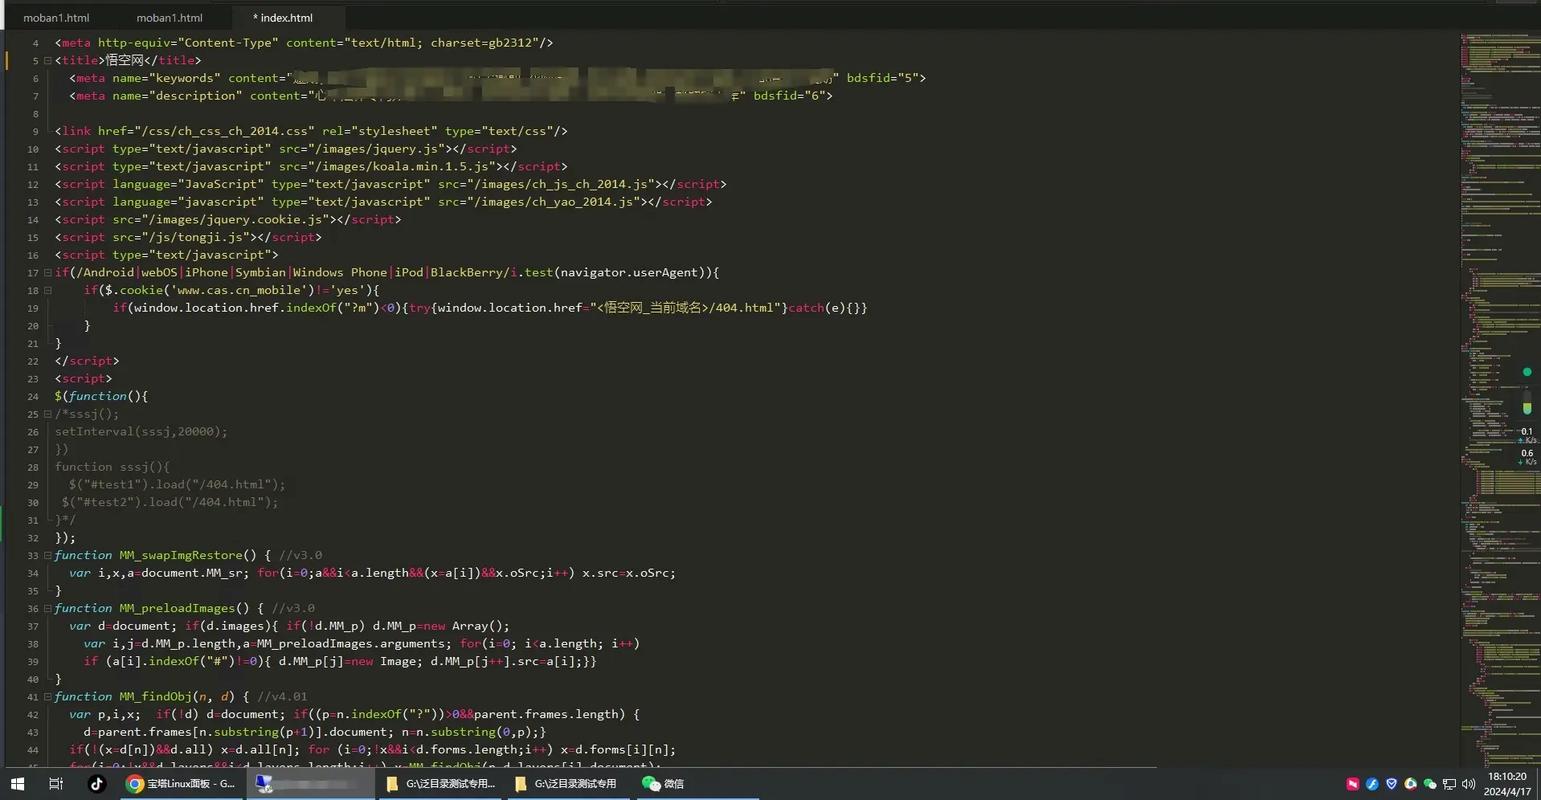Click the bdsfid="6" attribute
The width and height of the screenshot is (1541, 800).
pyautogui.click(x=789, y=96)
